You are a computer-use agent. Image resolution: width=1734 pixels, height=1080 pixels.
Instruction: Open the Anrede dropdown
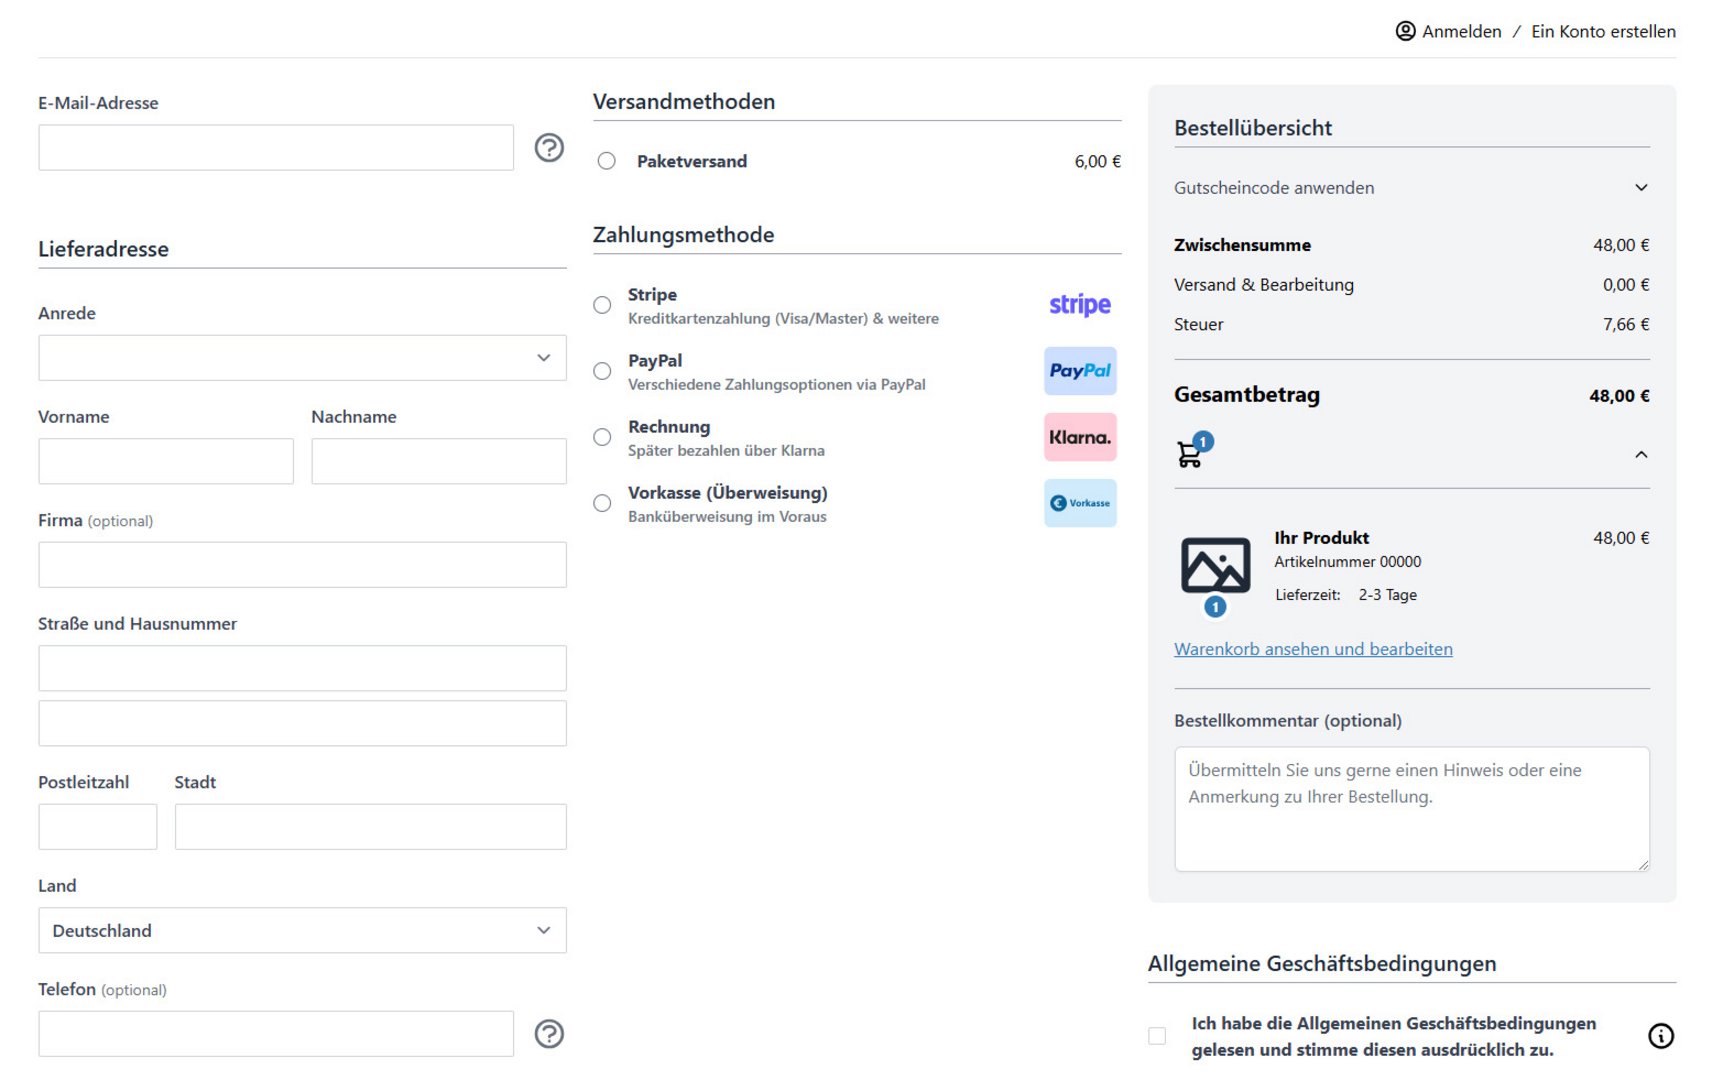click(x=302, y=358)
